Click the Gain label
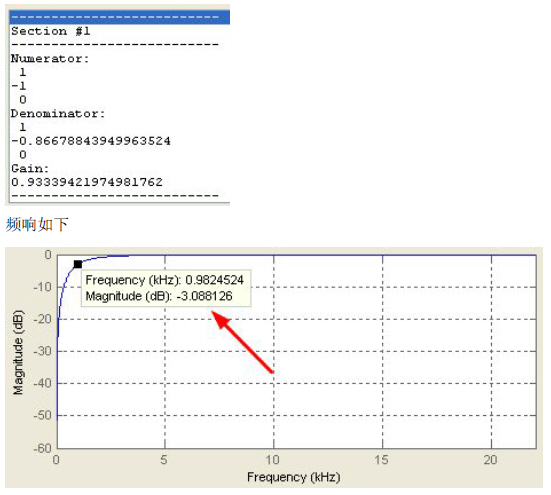This screenshot has width=551, height=495. [30, 168]
